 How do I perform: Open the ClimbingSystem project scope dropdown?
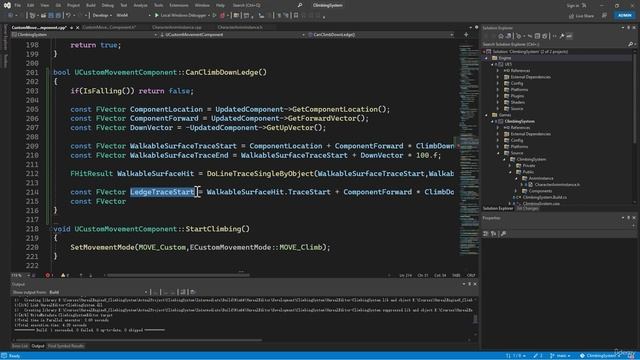(x=85, y=35)
